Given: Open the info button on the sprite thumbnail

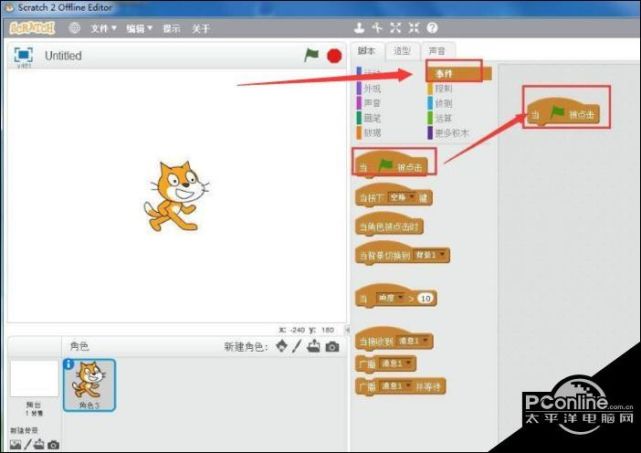Looking at the screenshot, I should tap(69, 364).
